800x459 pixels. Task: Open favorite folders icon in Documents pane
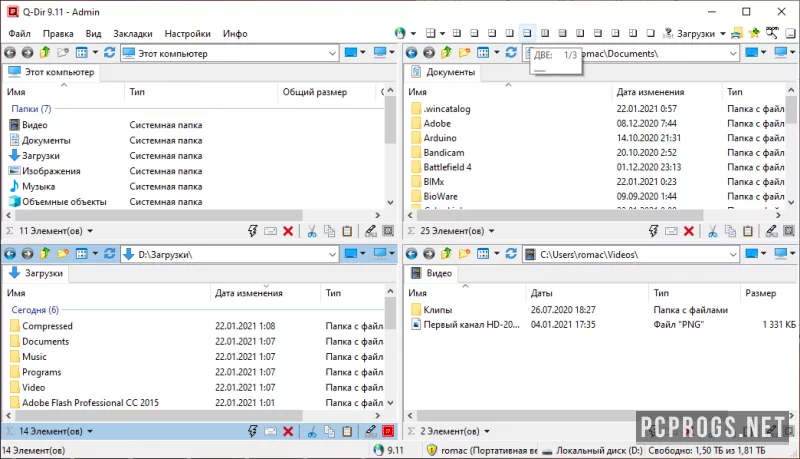point(464,53)
